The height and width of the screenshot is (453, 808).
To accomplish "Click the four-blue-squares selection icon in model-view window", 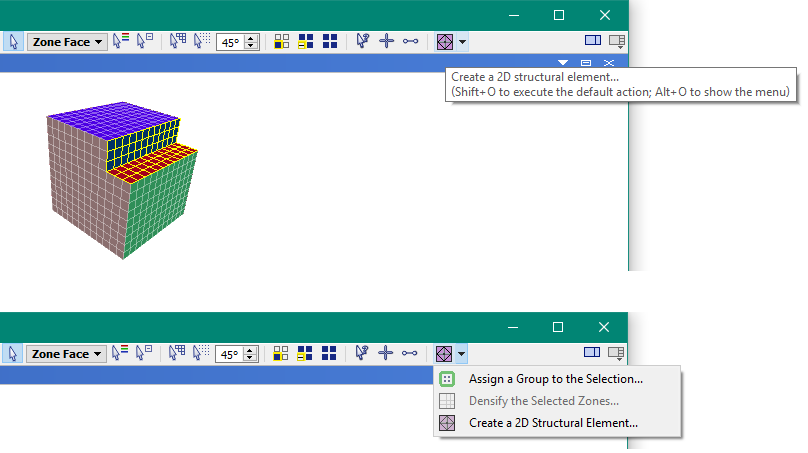I will coord(330,41).
